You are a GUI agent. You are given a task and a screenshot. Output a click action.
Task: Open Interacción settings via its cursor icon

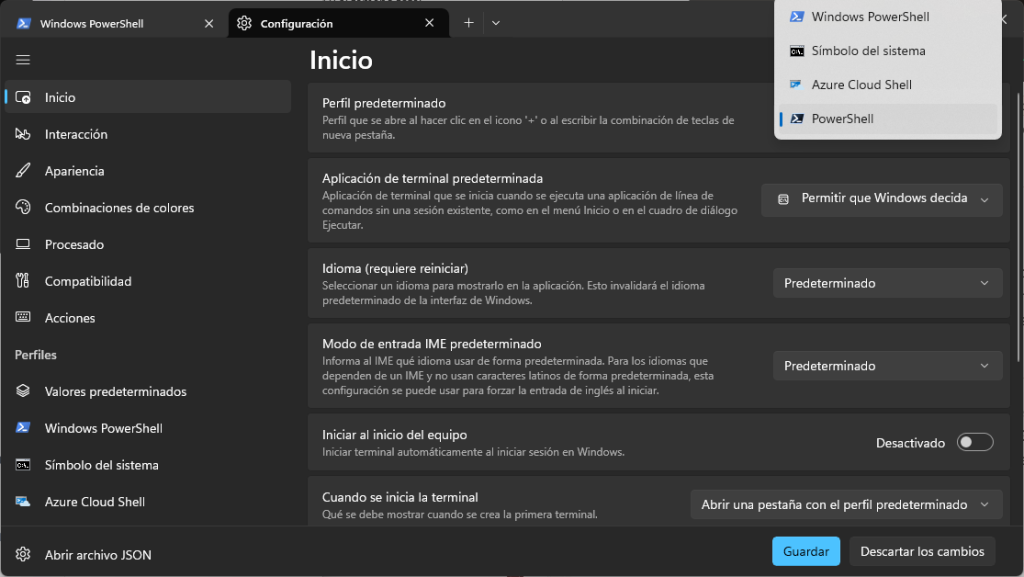click(24, 134)
